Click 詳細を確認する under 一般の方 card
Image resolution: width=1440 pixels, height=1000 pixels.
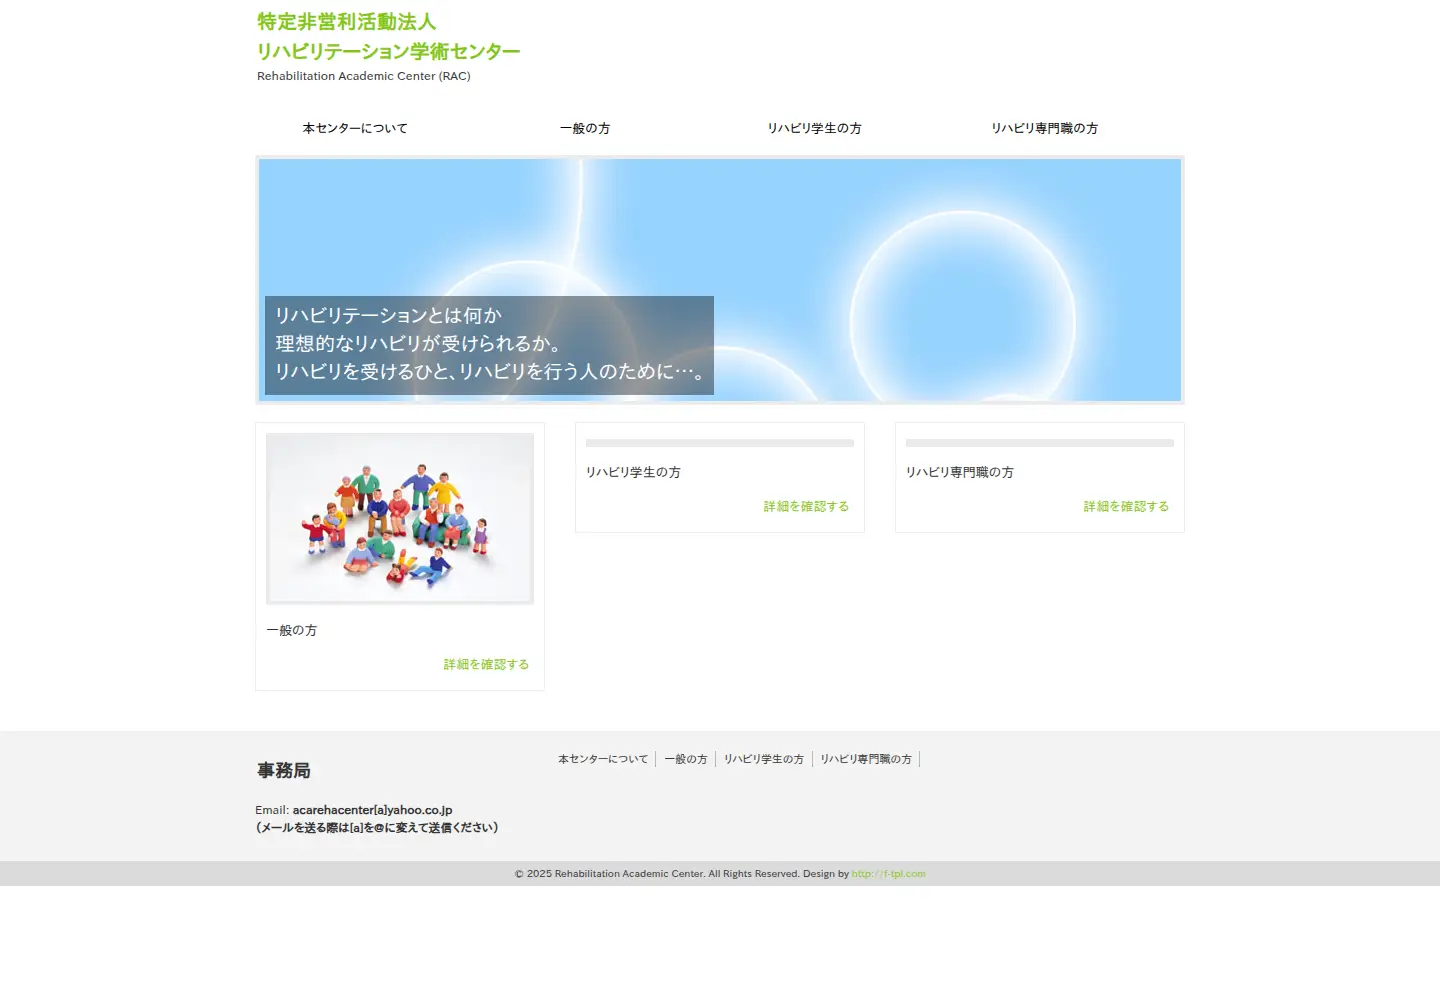486,664
